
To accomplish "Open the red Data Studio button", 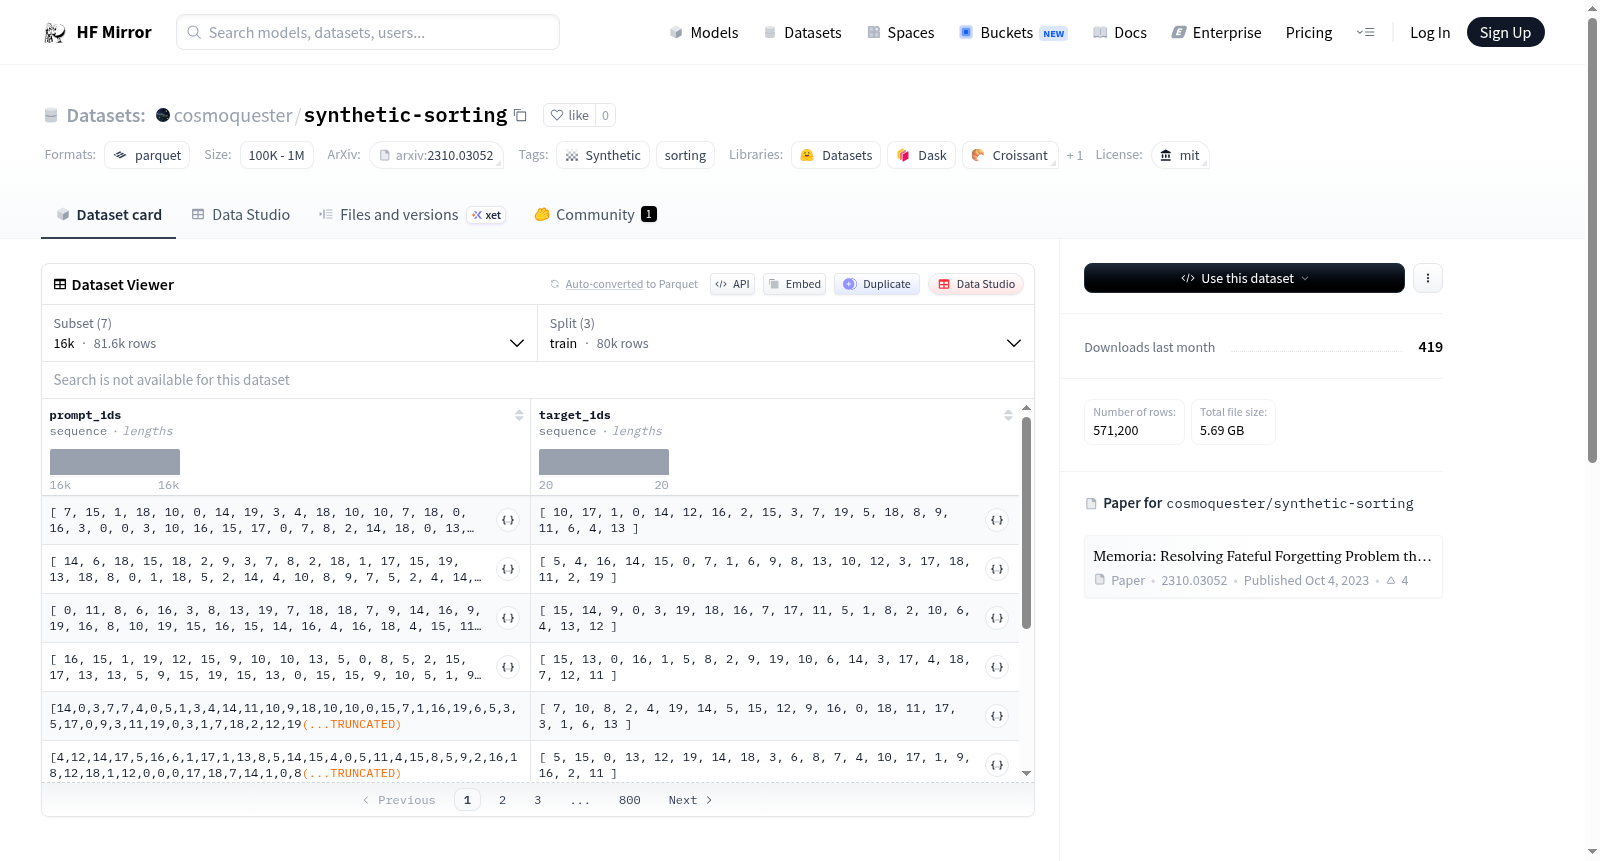I will tap(976, 284).
